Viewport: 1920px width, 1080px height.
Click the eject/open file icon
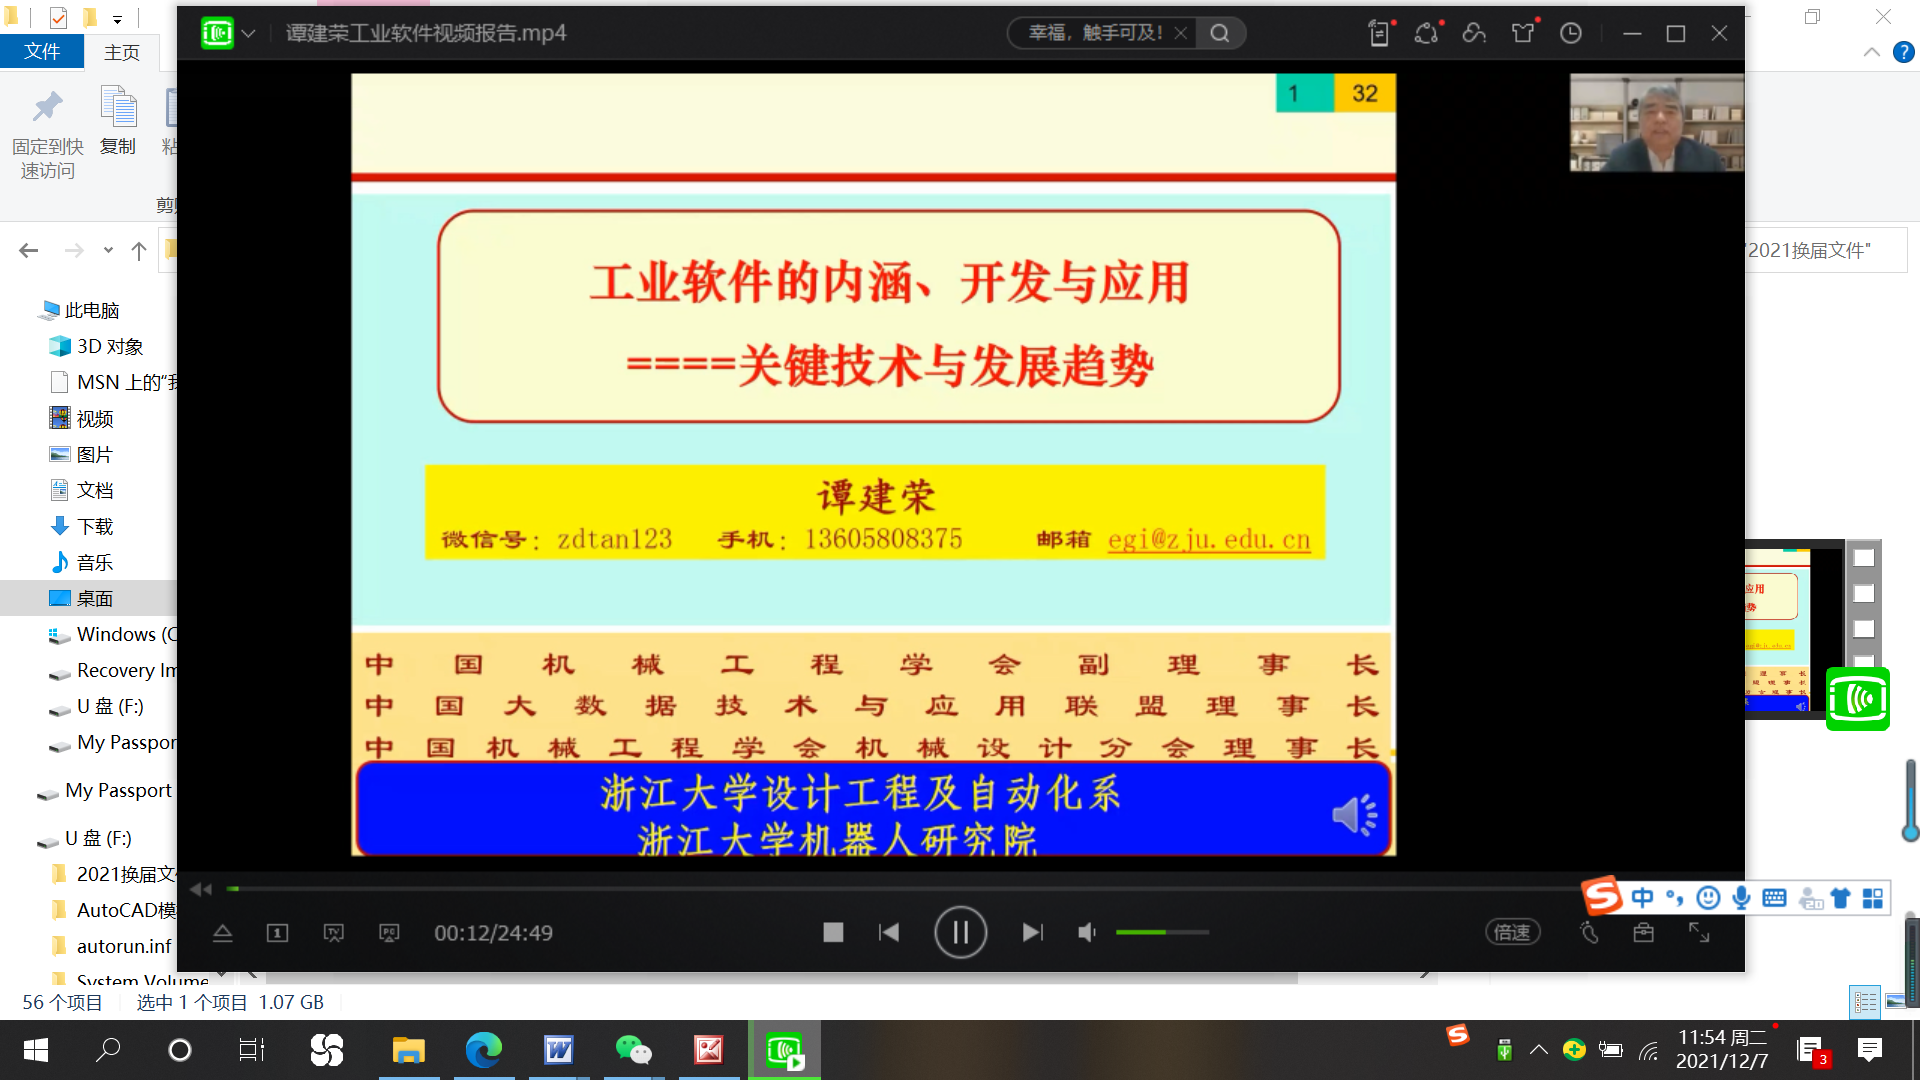223,932
